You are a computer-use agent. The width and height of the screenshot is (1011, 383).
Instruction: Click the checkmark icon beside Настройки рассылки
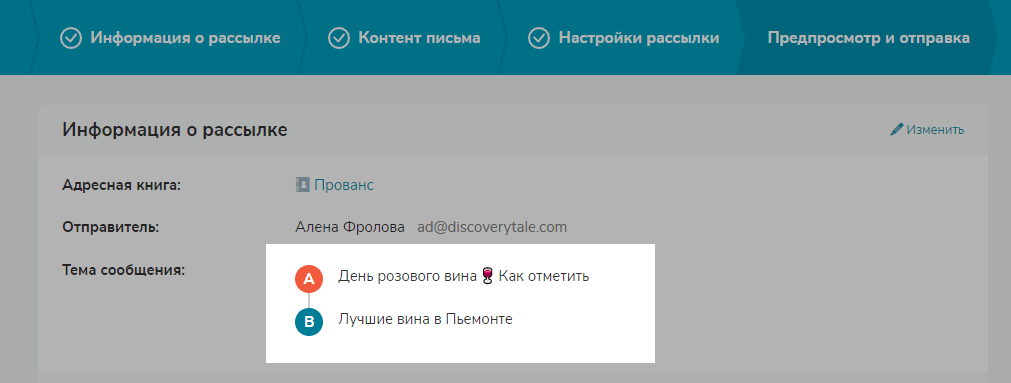tap(538, 38)
